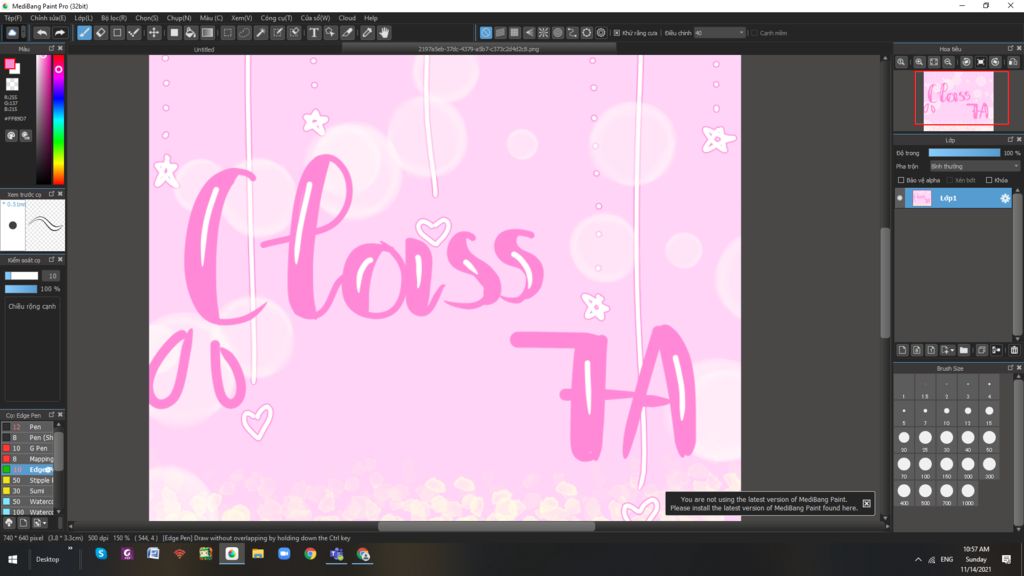The image size is (1024, 576).
Task: Open Chrome from the taskbar
Action: point(310,554)
